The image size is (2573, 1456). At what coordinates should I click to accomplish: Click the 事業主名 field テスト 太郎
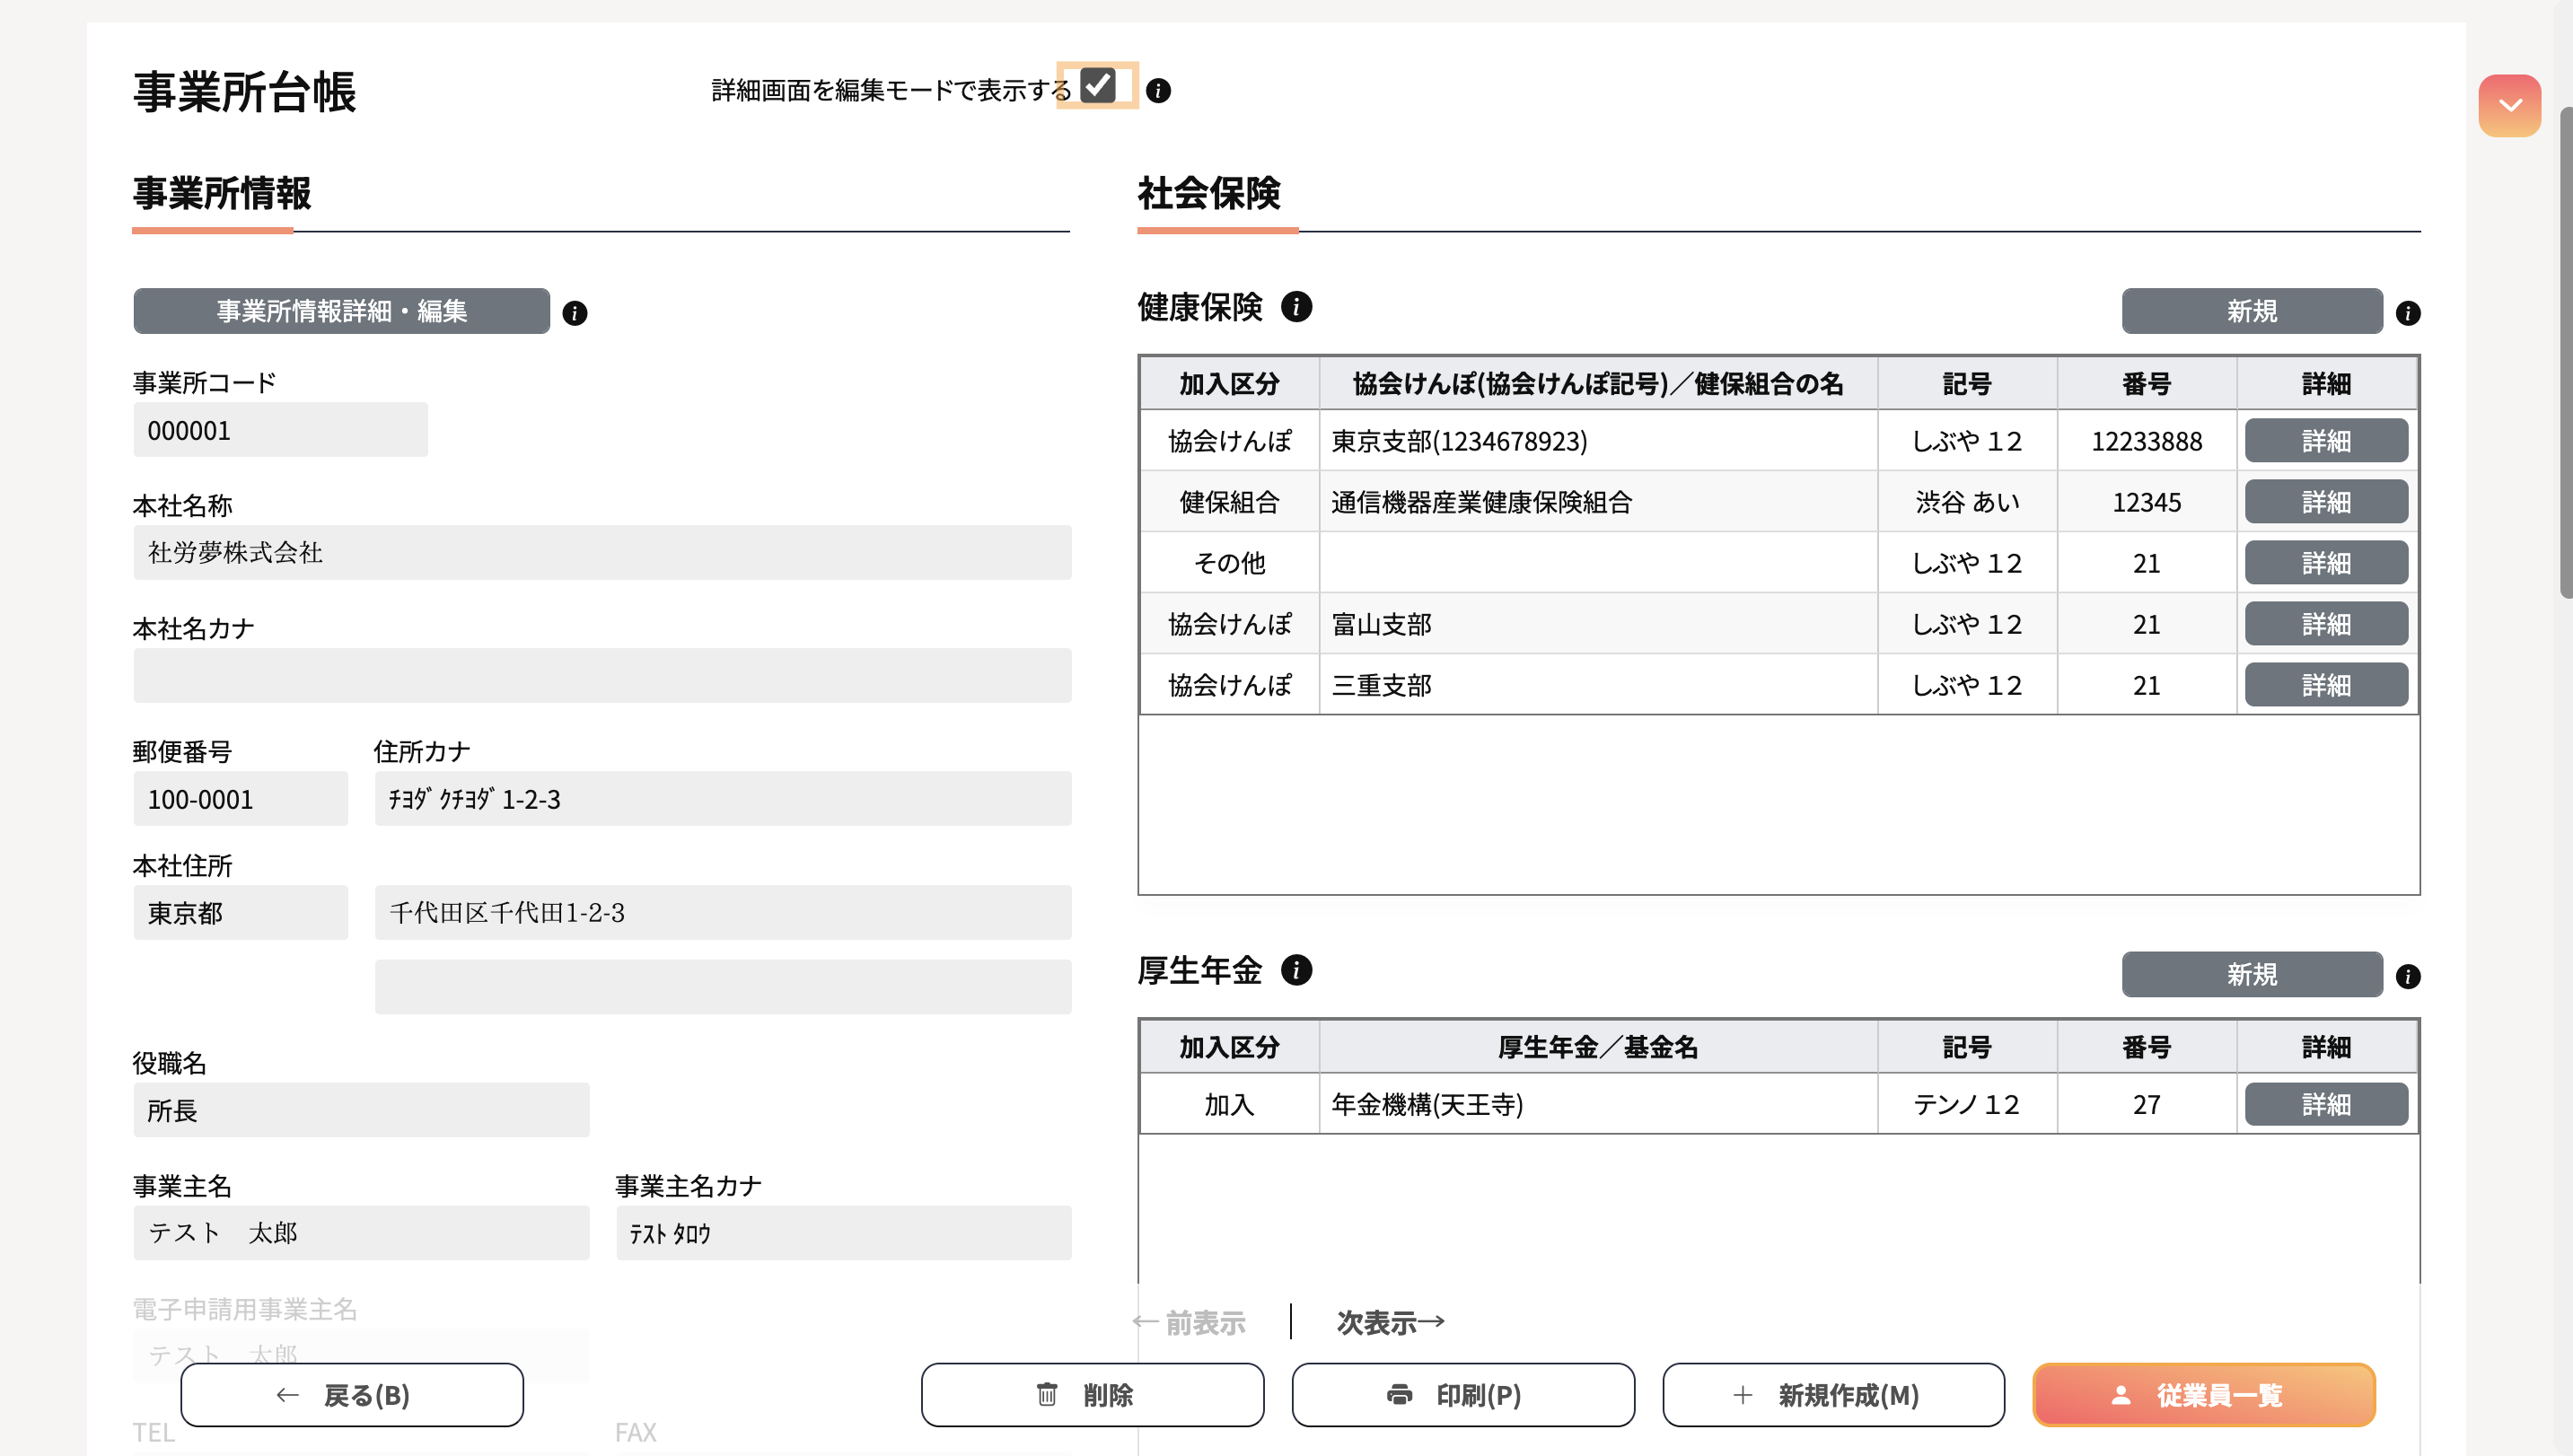361,1233
